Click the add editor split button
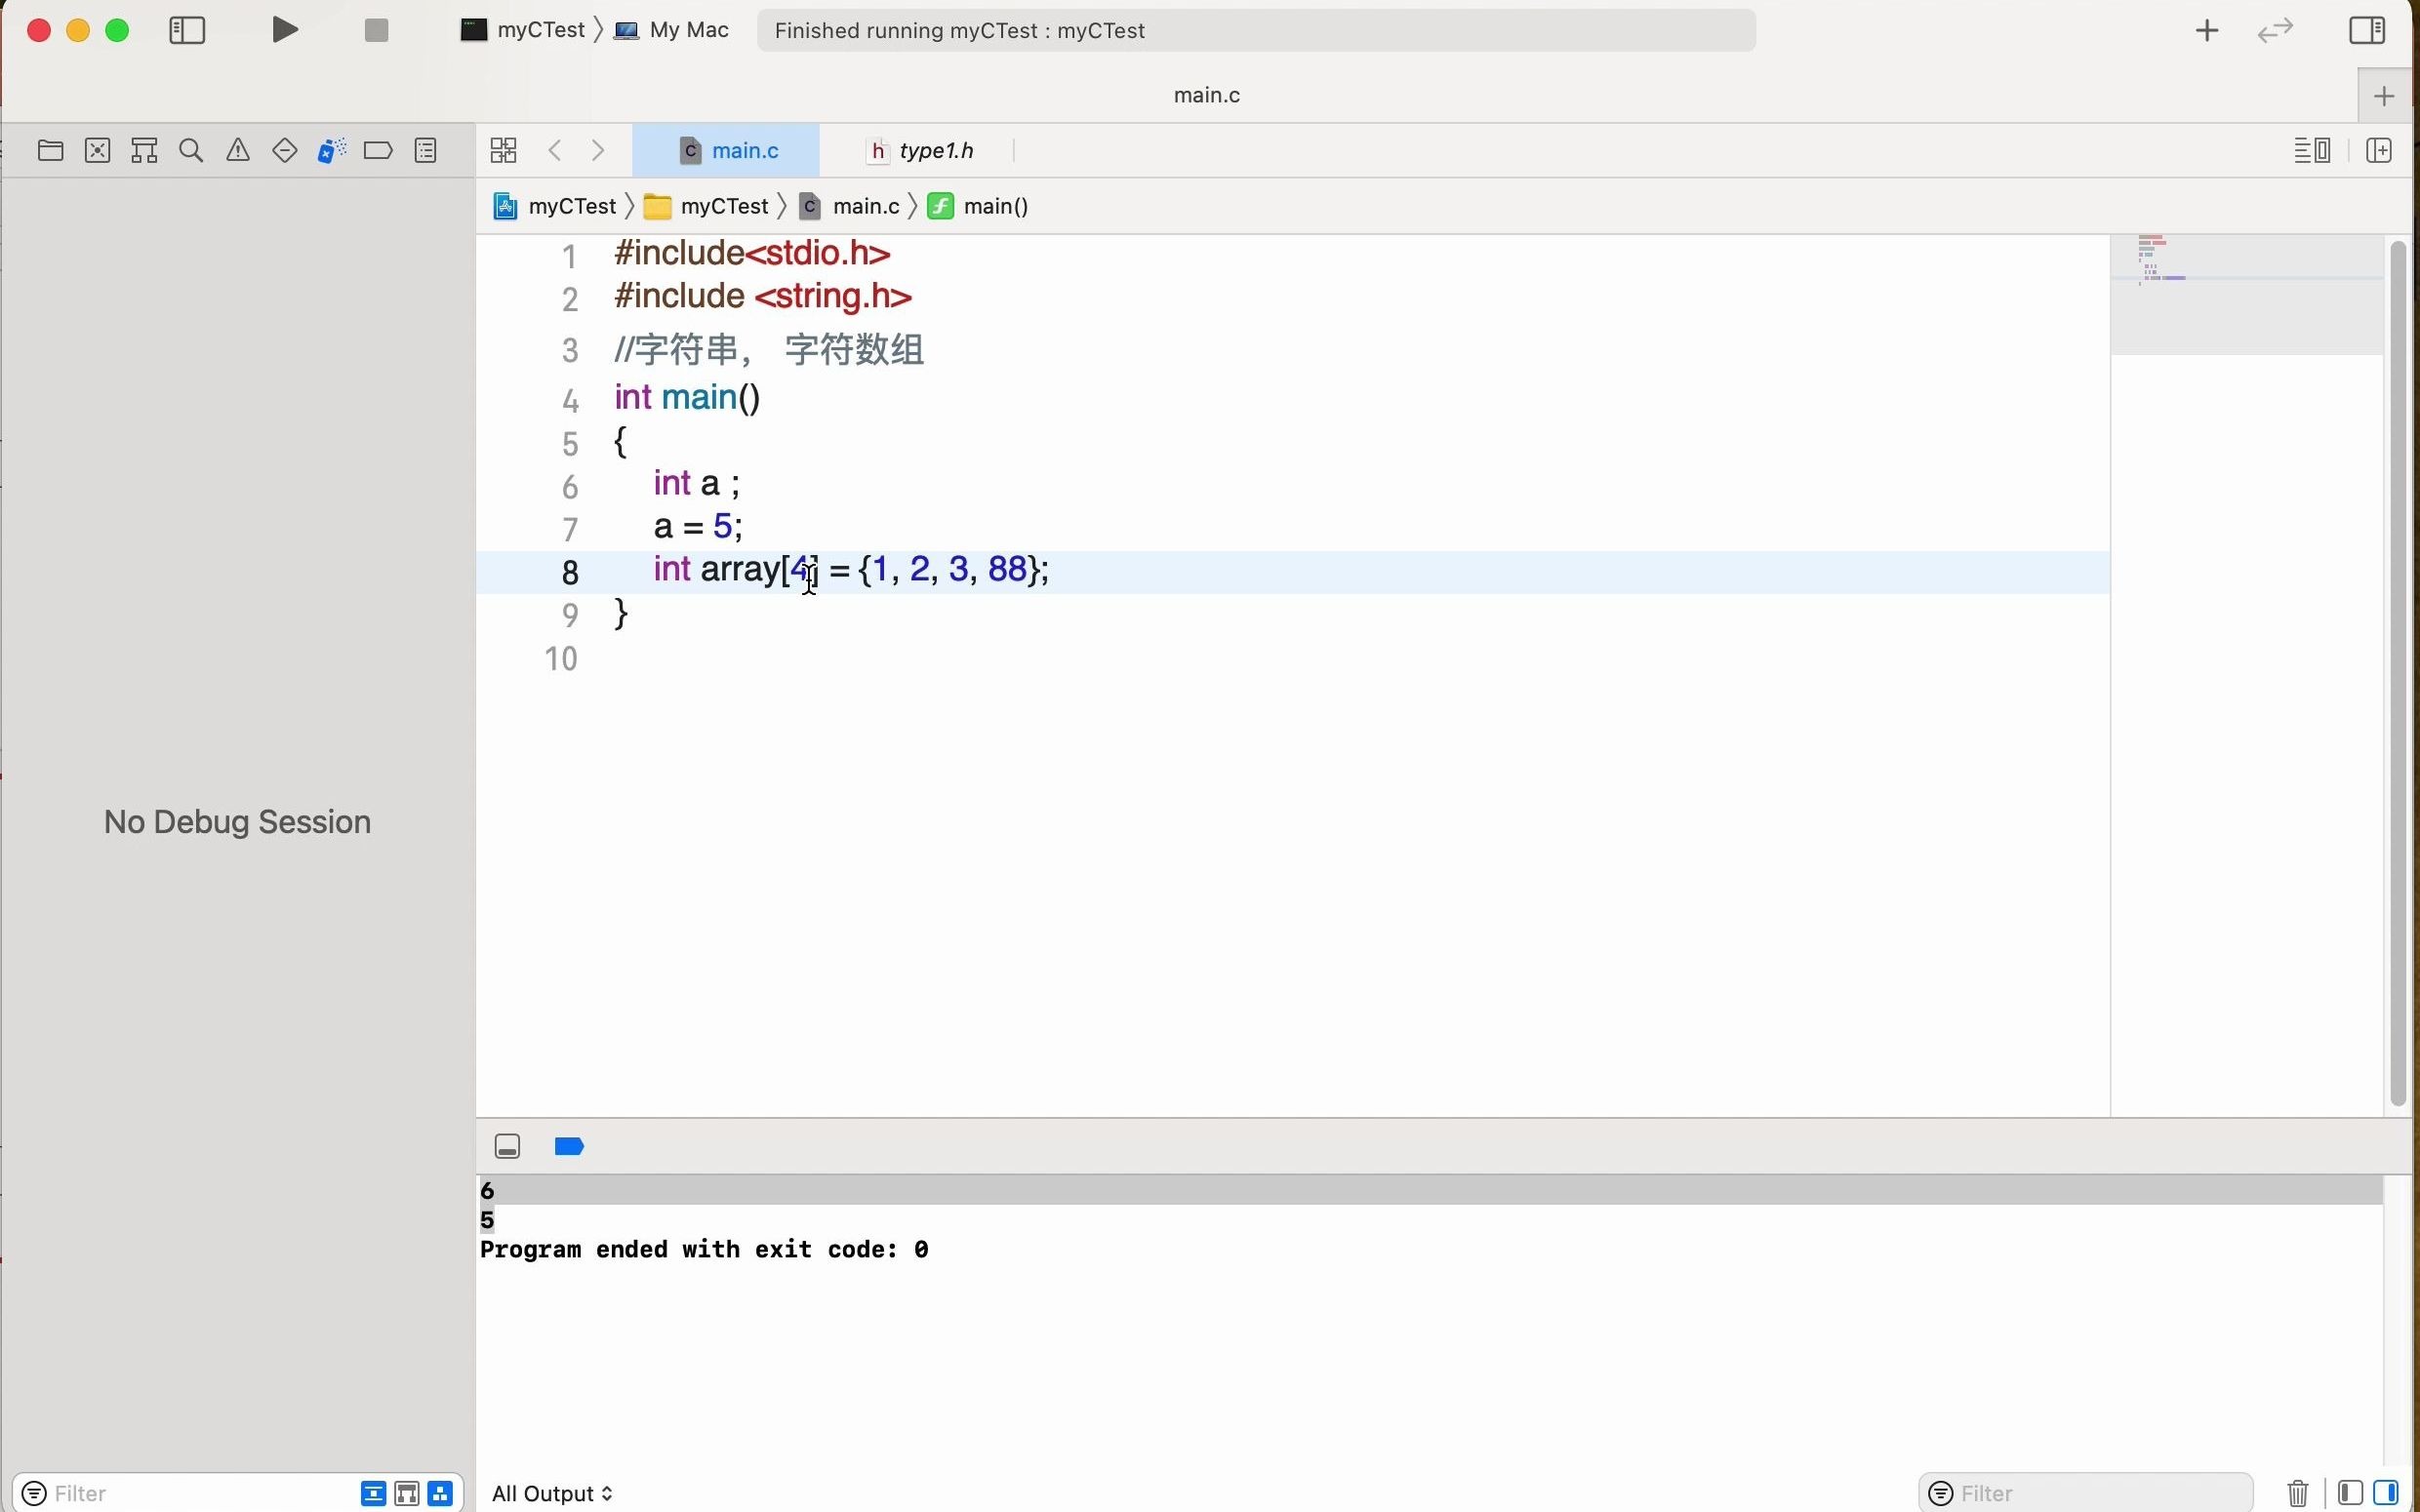 tap(2379, 151)
